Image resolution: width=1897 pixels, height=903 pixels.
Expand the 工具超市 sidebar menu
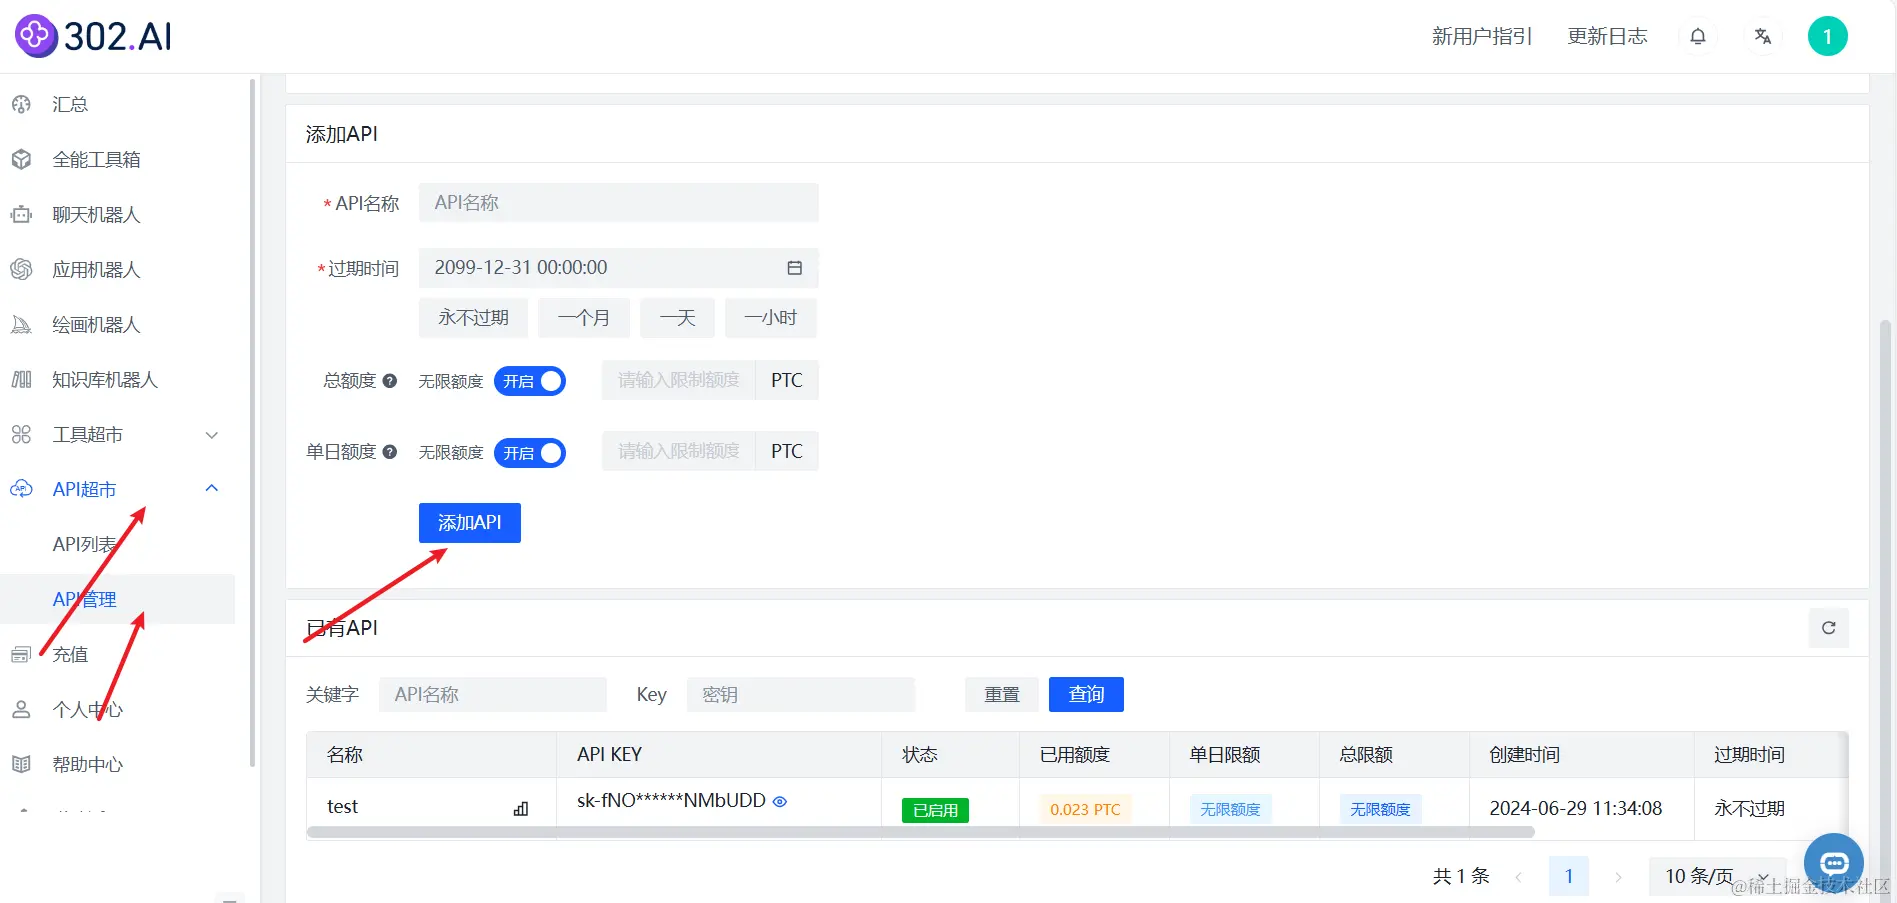tap(211, 434)
